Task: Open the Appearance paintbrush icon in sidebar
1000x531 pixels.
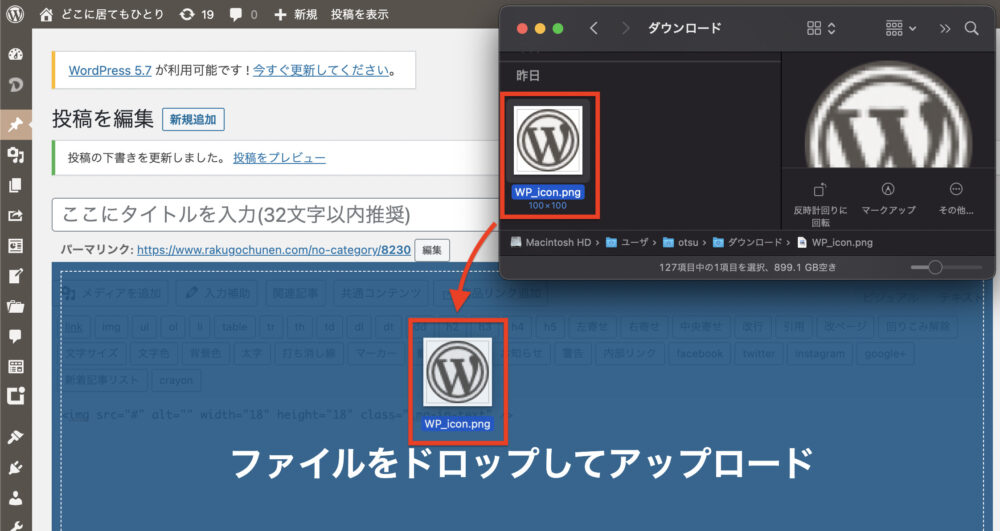Action: pos(15,437)
